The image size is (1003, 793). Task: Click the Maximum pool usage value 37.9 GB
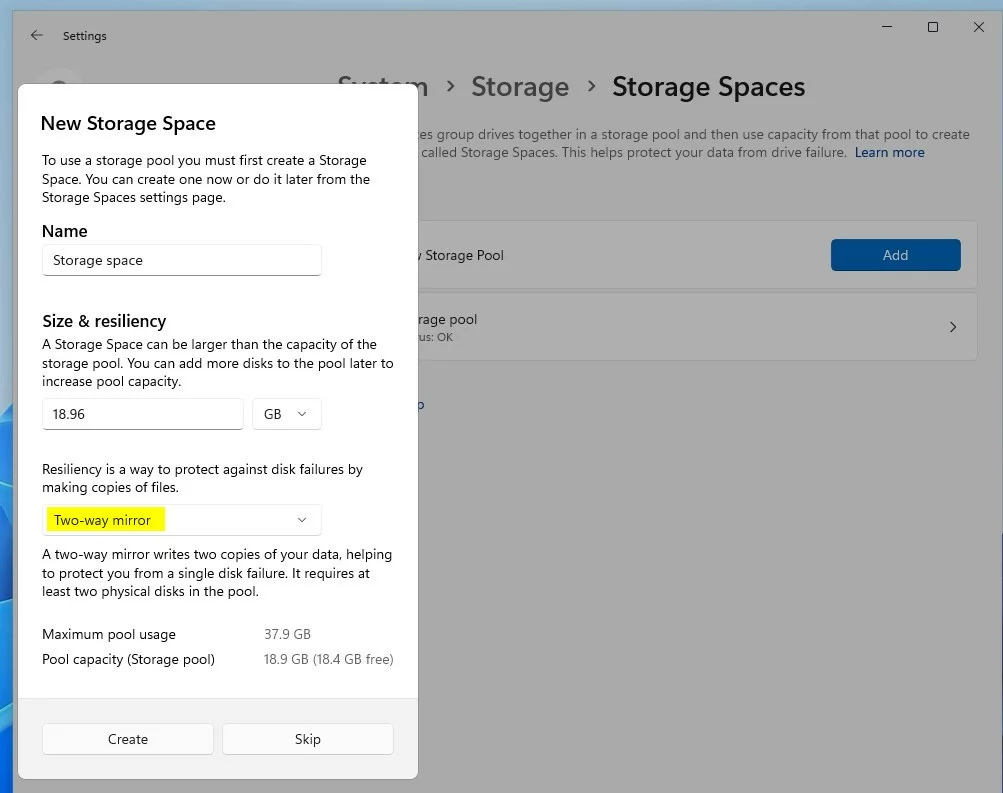pos(287,634)
